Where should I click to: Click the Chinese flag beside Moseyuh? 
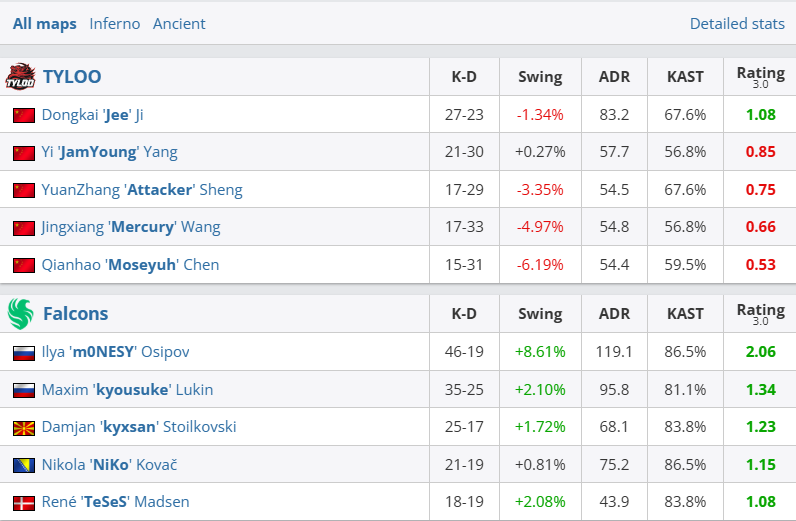point(24,265)
